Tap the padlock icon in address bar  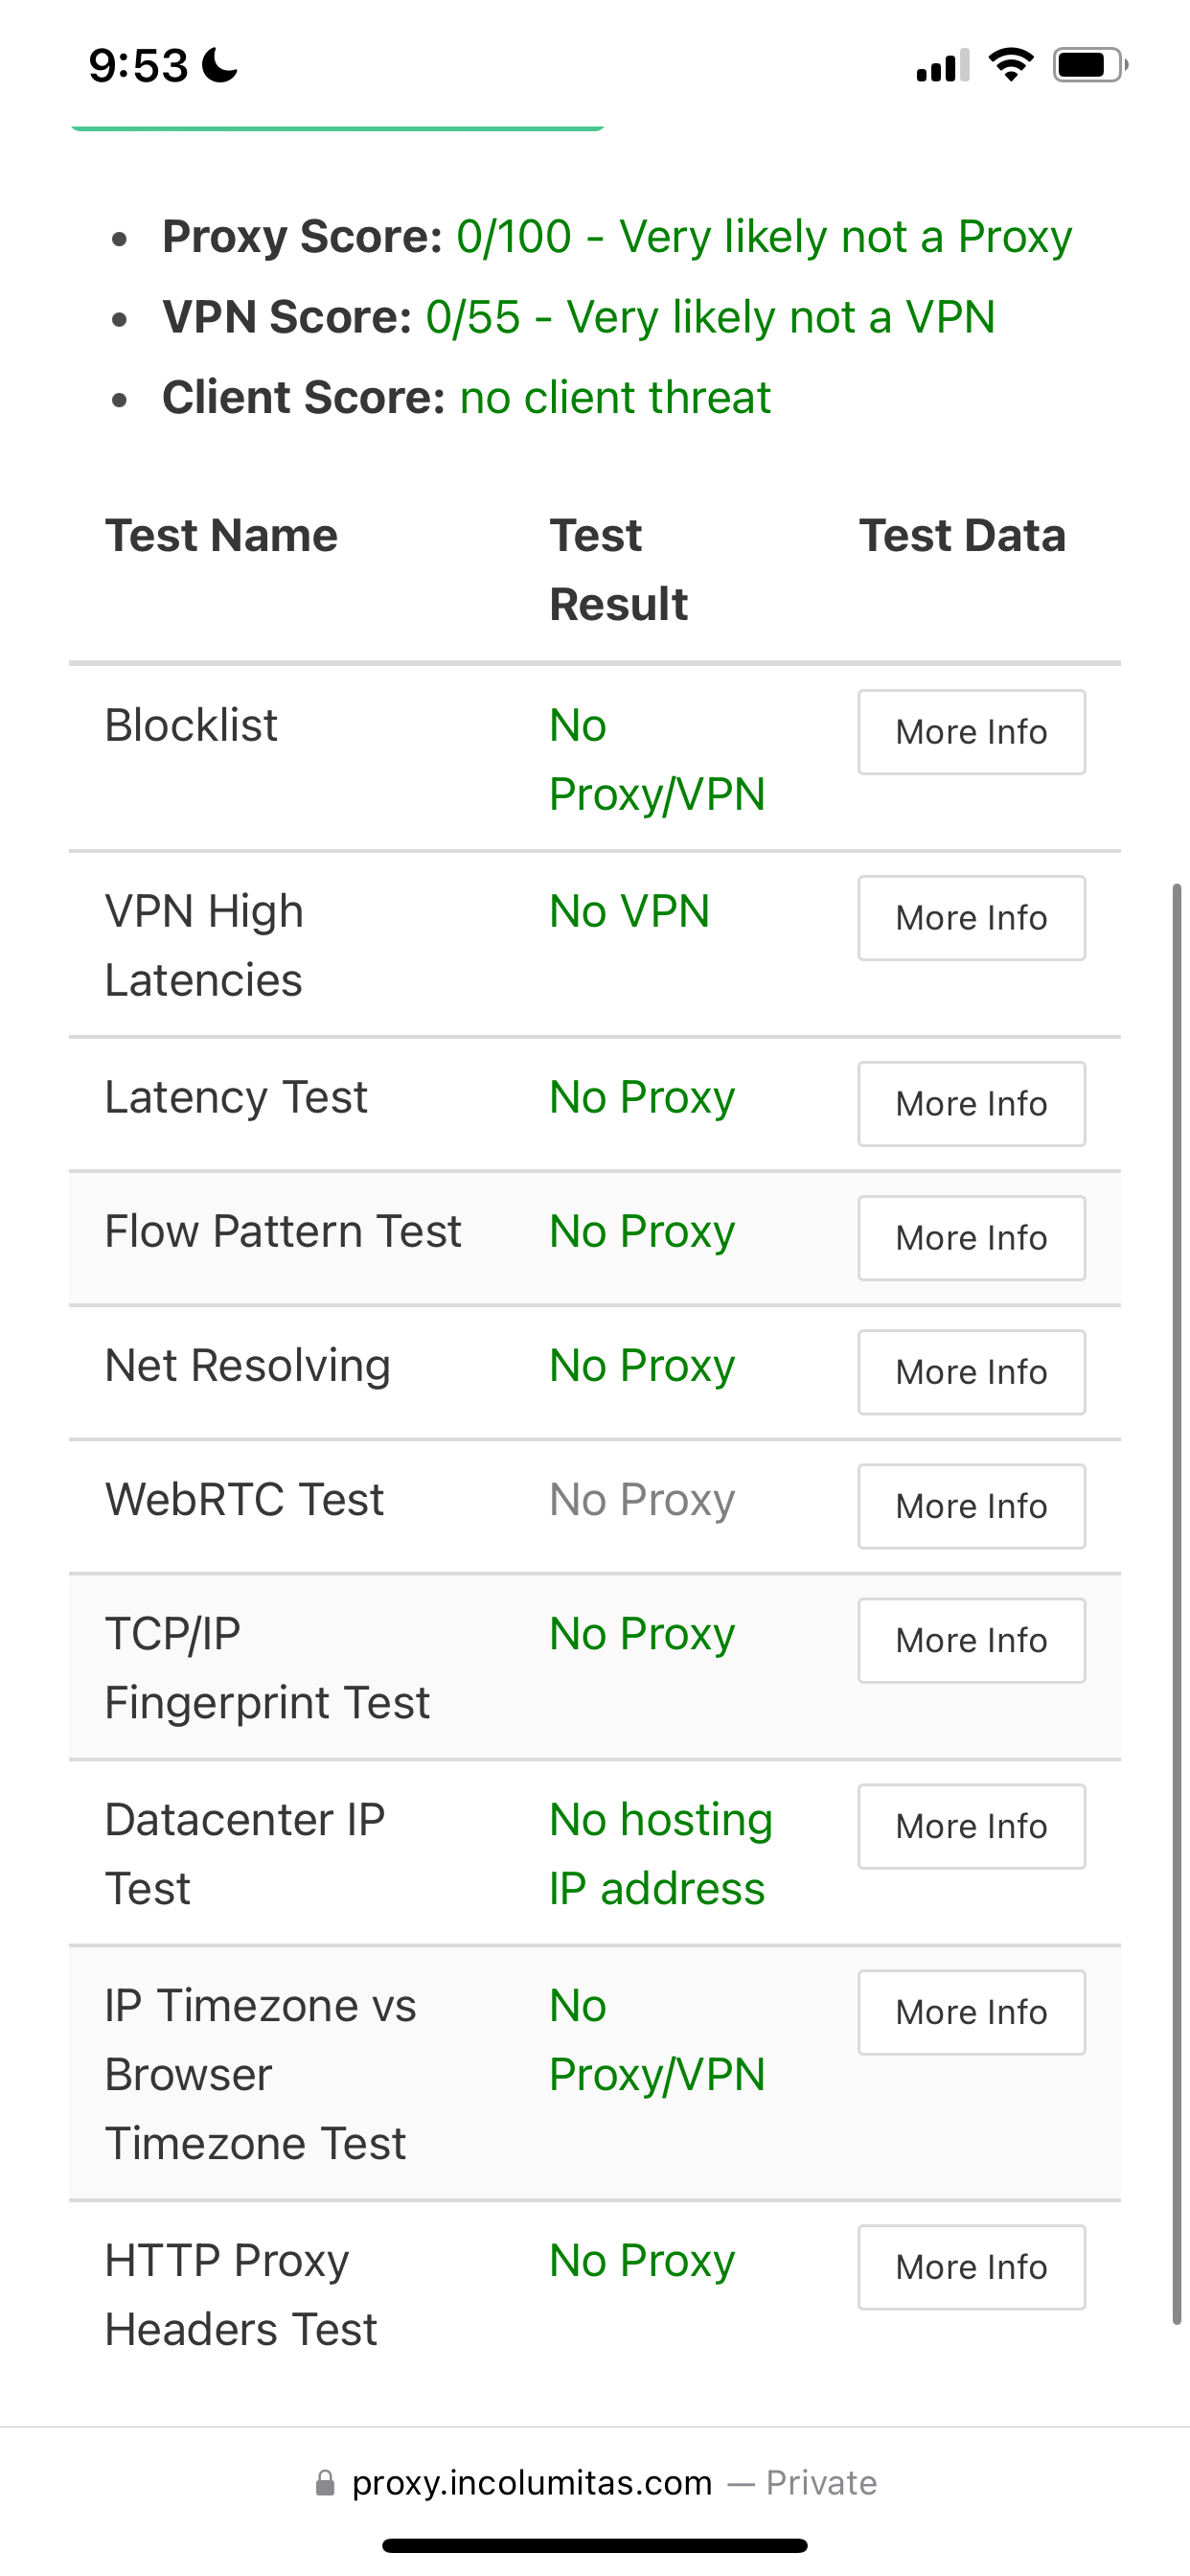(x=325, y=2483)
